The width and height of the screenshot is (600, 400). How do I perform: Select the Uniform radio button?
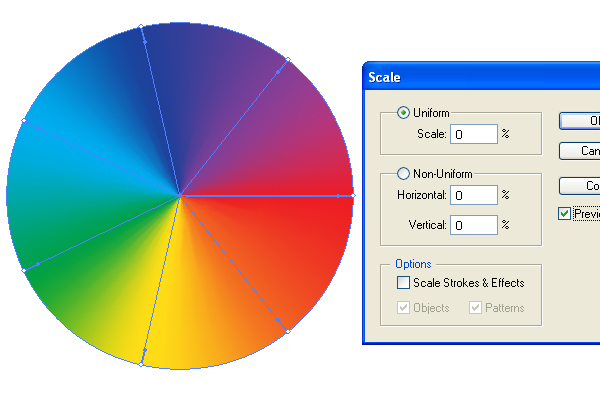point(404,112)
